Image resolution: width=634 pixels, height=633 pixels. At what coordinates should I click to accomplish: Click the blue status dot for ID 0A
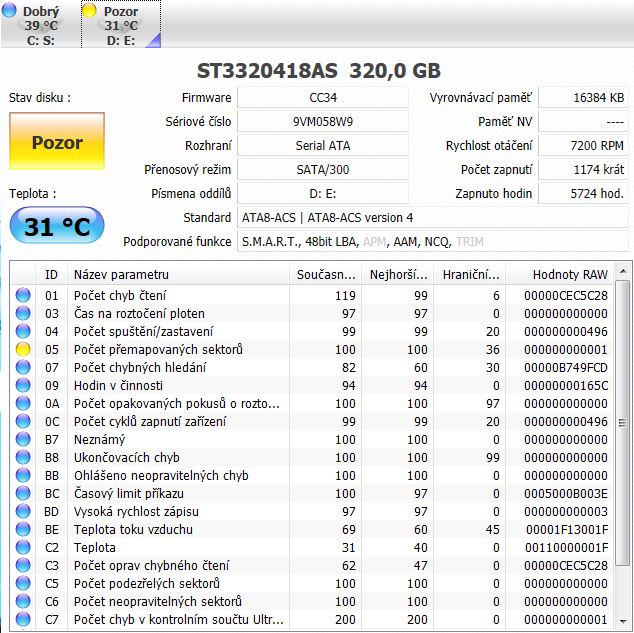tap(23, 403)
